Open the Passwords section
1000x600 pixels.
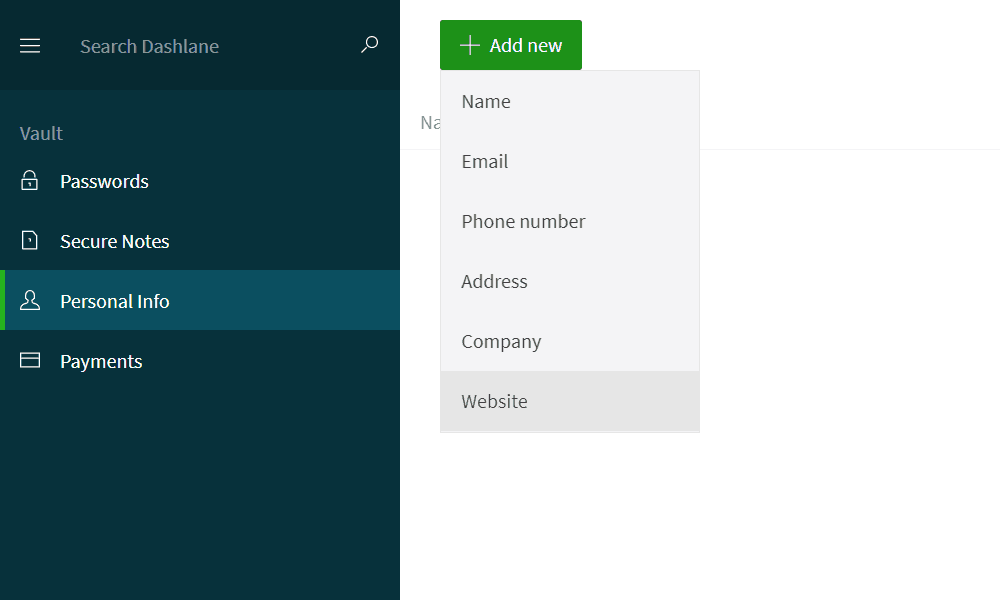coord(200,181)
